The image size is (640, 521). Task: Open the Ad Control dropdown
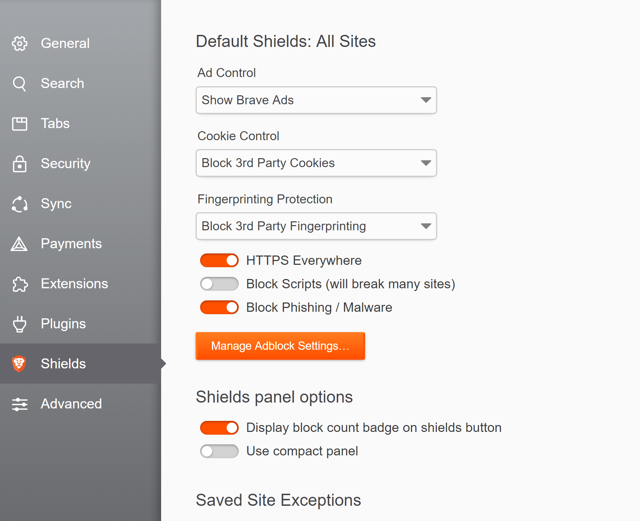[x=316, y=100]
